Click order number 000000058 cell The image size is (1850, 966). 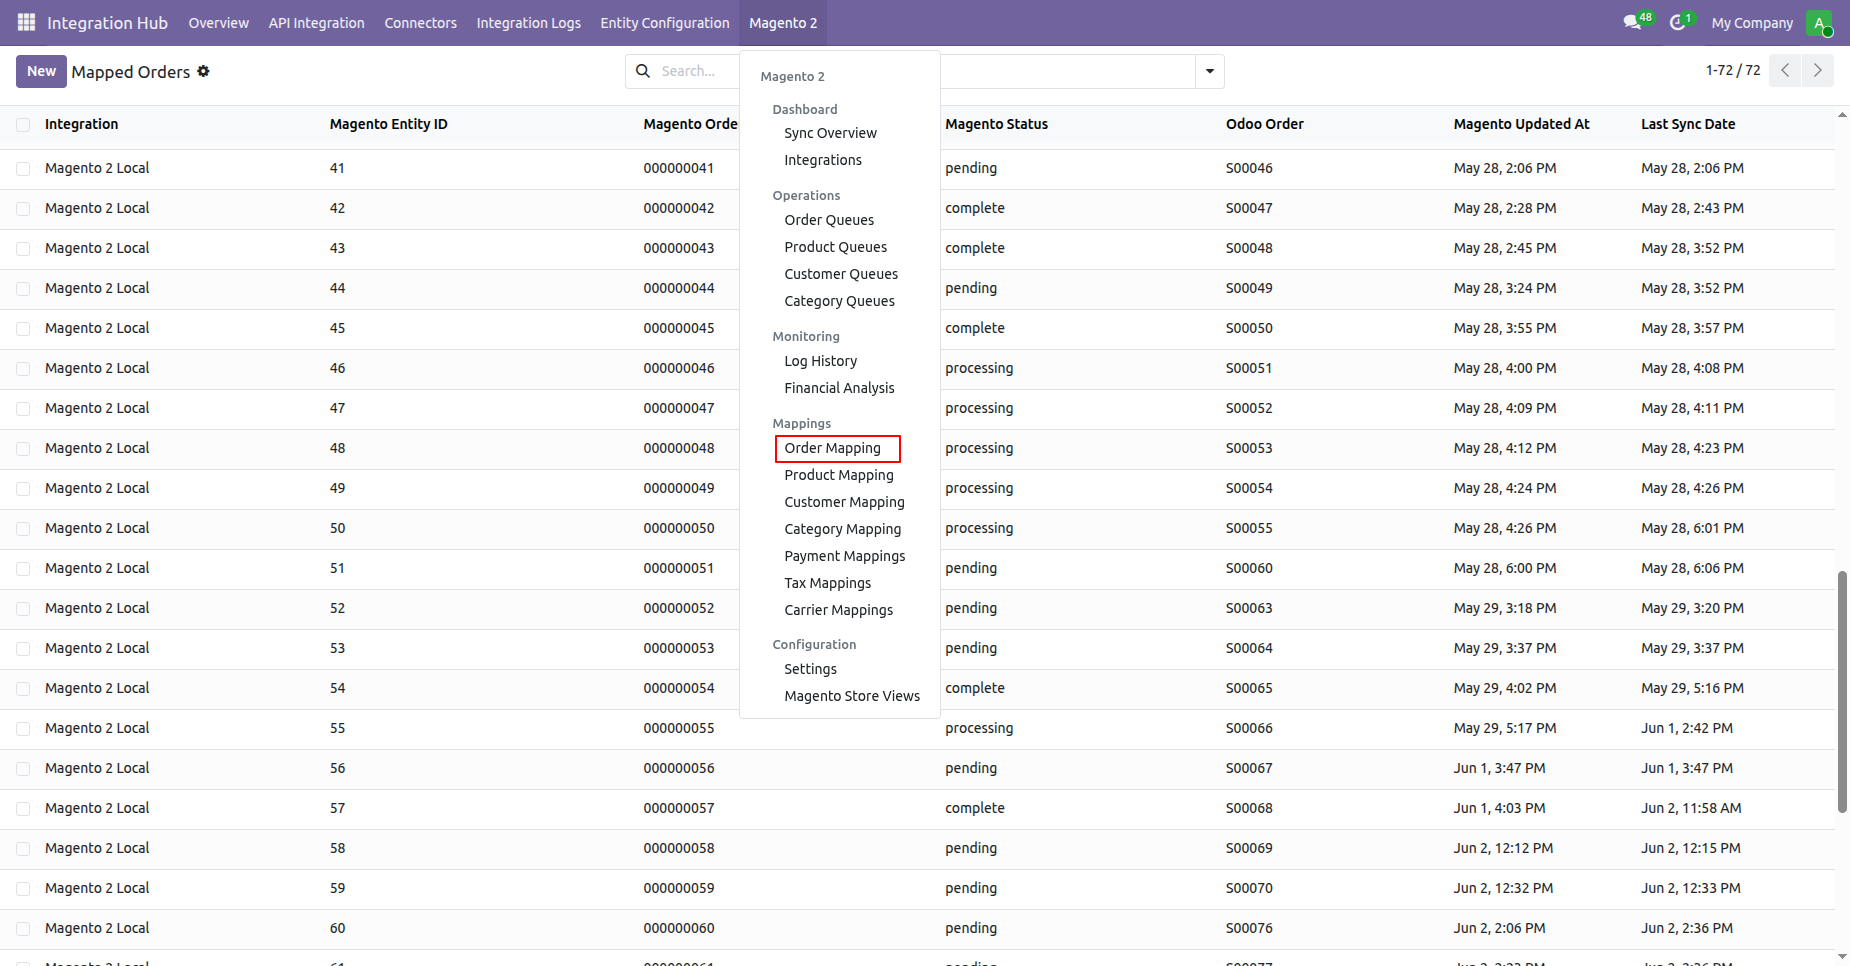(x=678, y=848)
